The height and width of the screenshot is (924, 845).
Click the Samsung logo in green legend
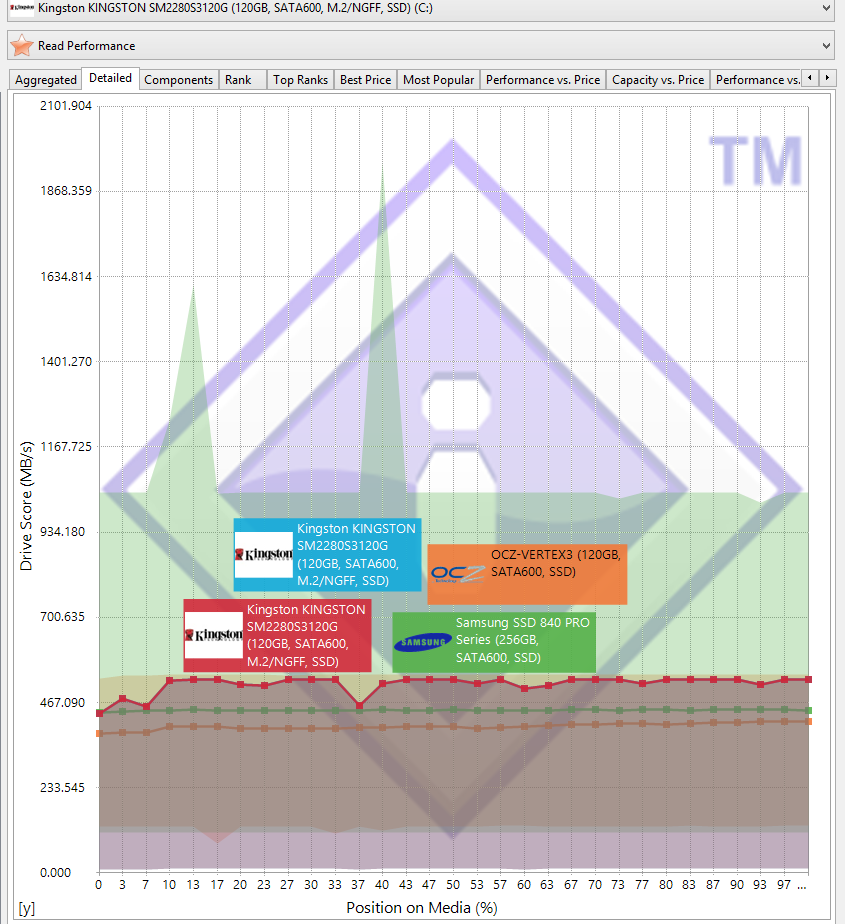(422, 642)
